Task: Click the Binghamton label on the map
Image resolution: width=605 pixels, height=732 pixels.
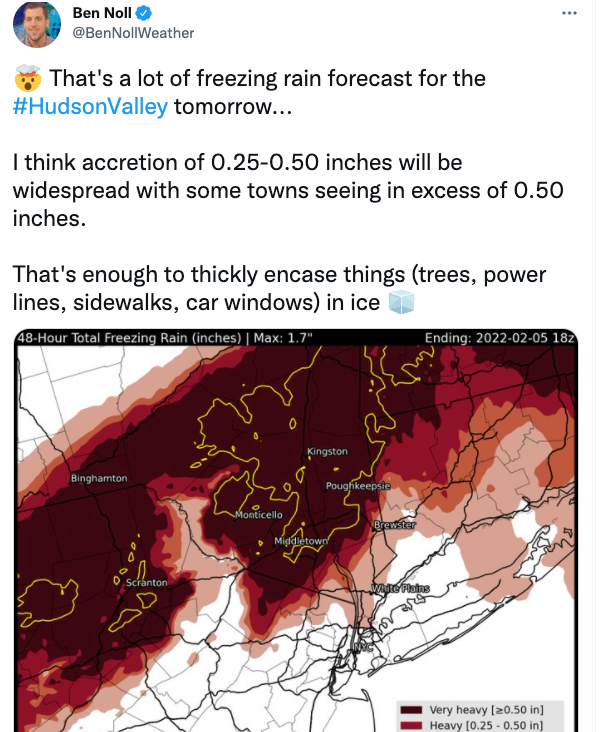Action: point(99,478)
